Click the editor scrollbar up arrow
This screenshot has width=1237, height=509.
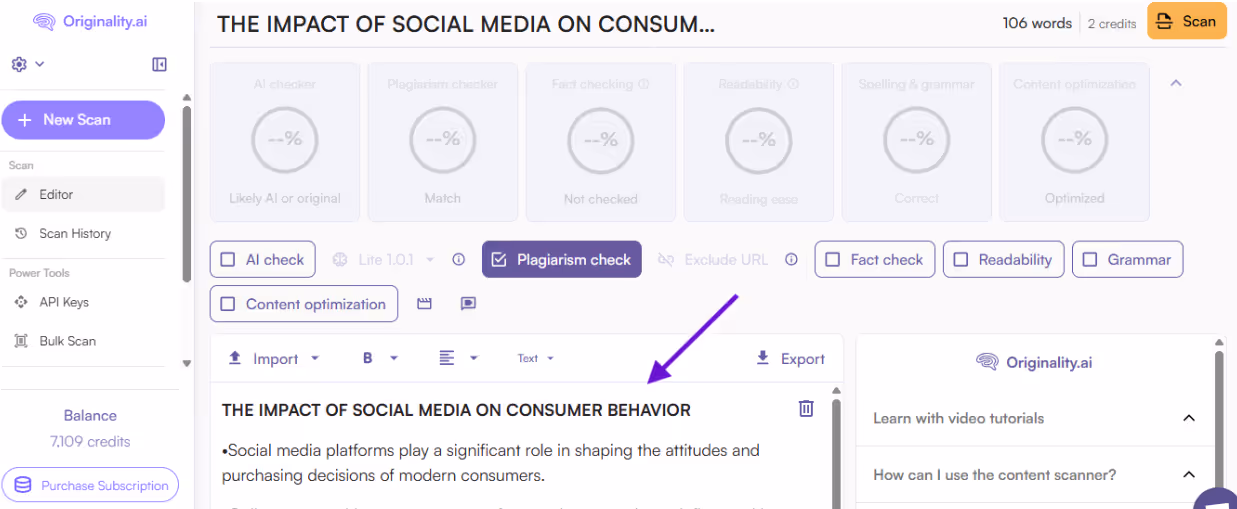coord(836,390)
